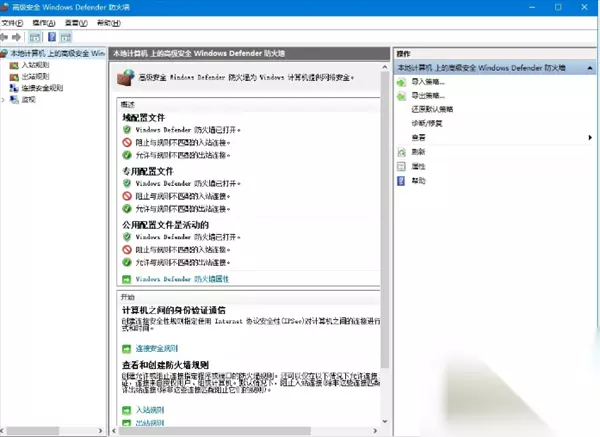600x437 pixels.
Task: Select 入站规则 in the left tree
Action: tap(35, 65)
